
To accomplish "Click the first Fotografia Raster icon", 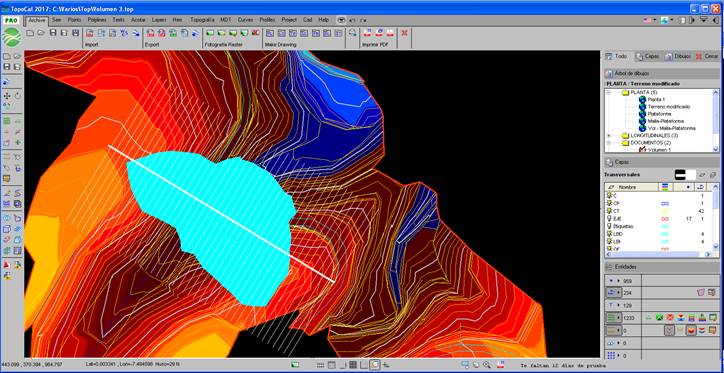I will [210, 33].
